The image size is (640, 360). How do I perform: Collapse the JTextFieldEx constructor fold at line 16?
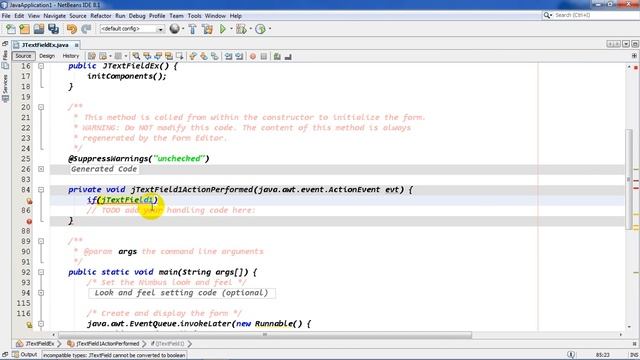pyautogui.click(x=41, y=66)
